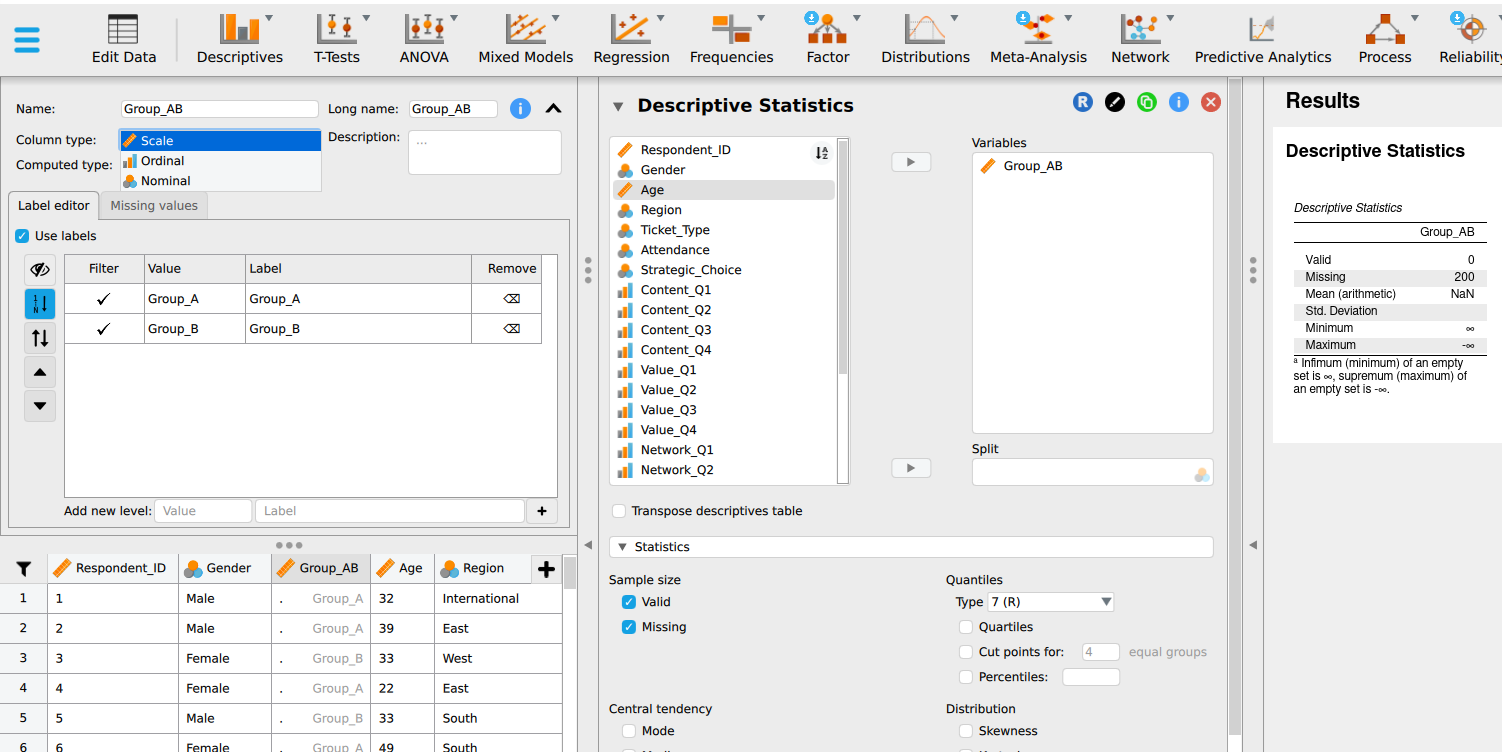Click the eye-slash filter icon in label editor

pos(40,270)
